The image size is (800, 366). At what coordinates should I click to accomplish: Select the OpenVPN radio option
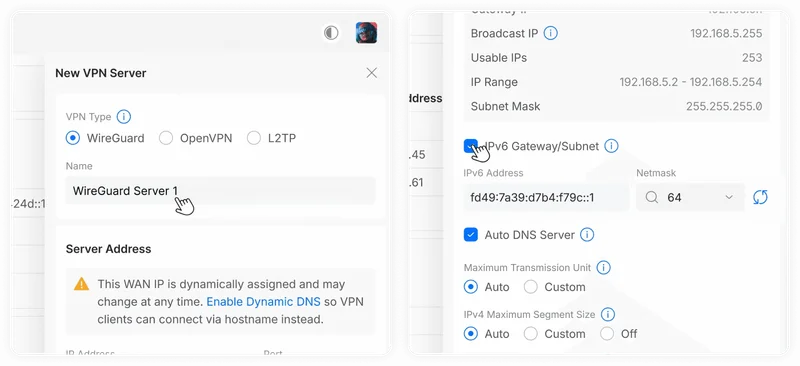coord(166,138)
